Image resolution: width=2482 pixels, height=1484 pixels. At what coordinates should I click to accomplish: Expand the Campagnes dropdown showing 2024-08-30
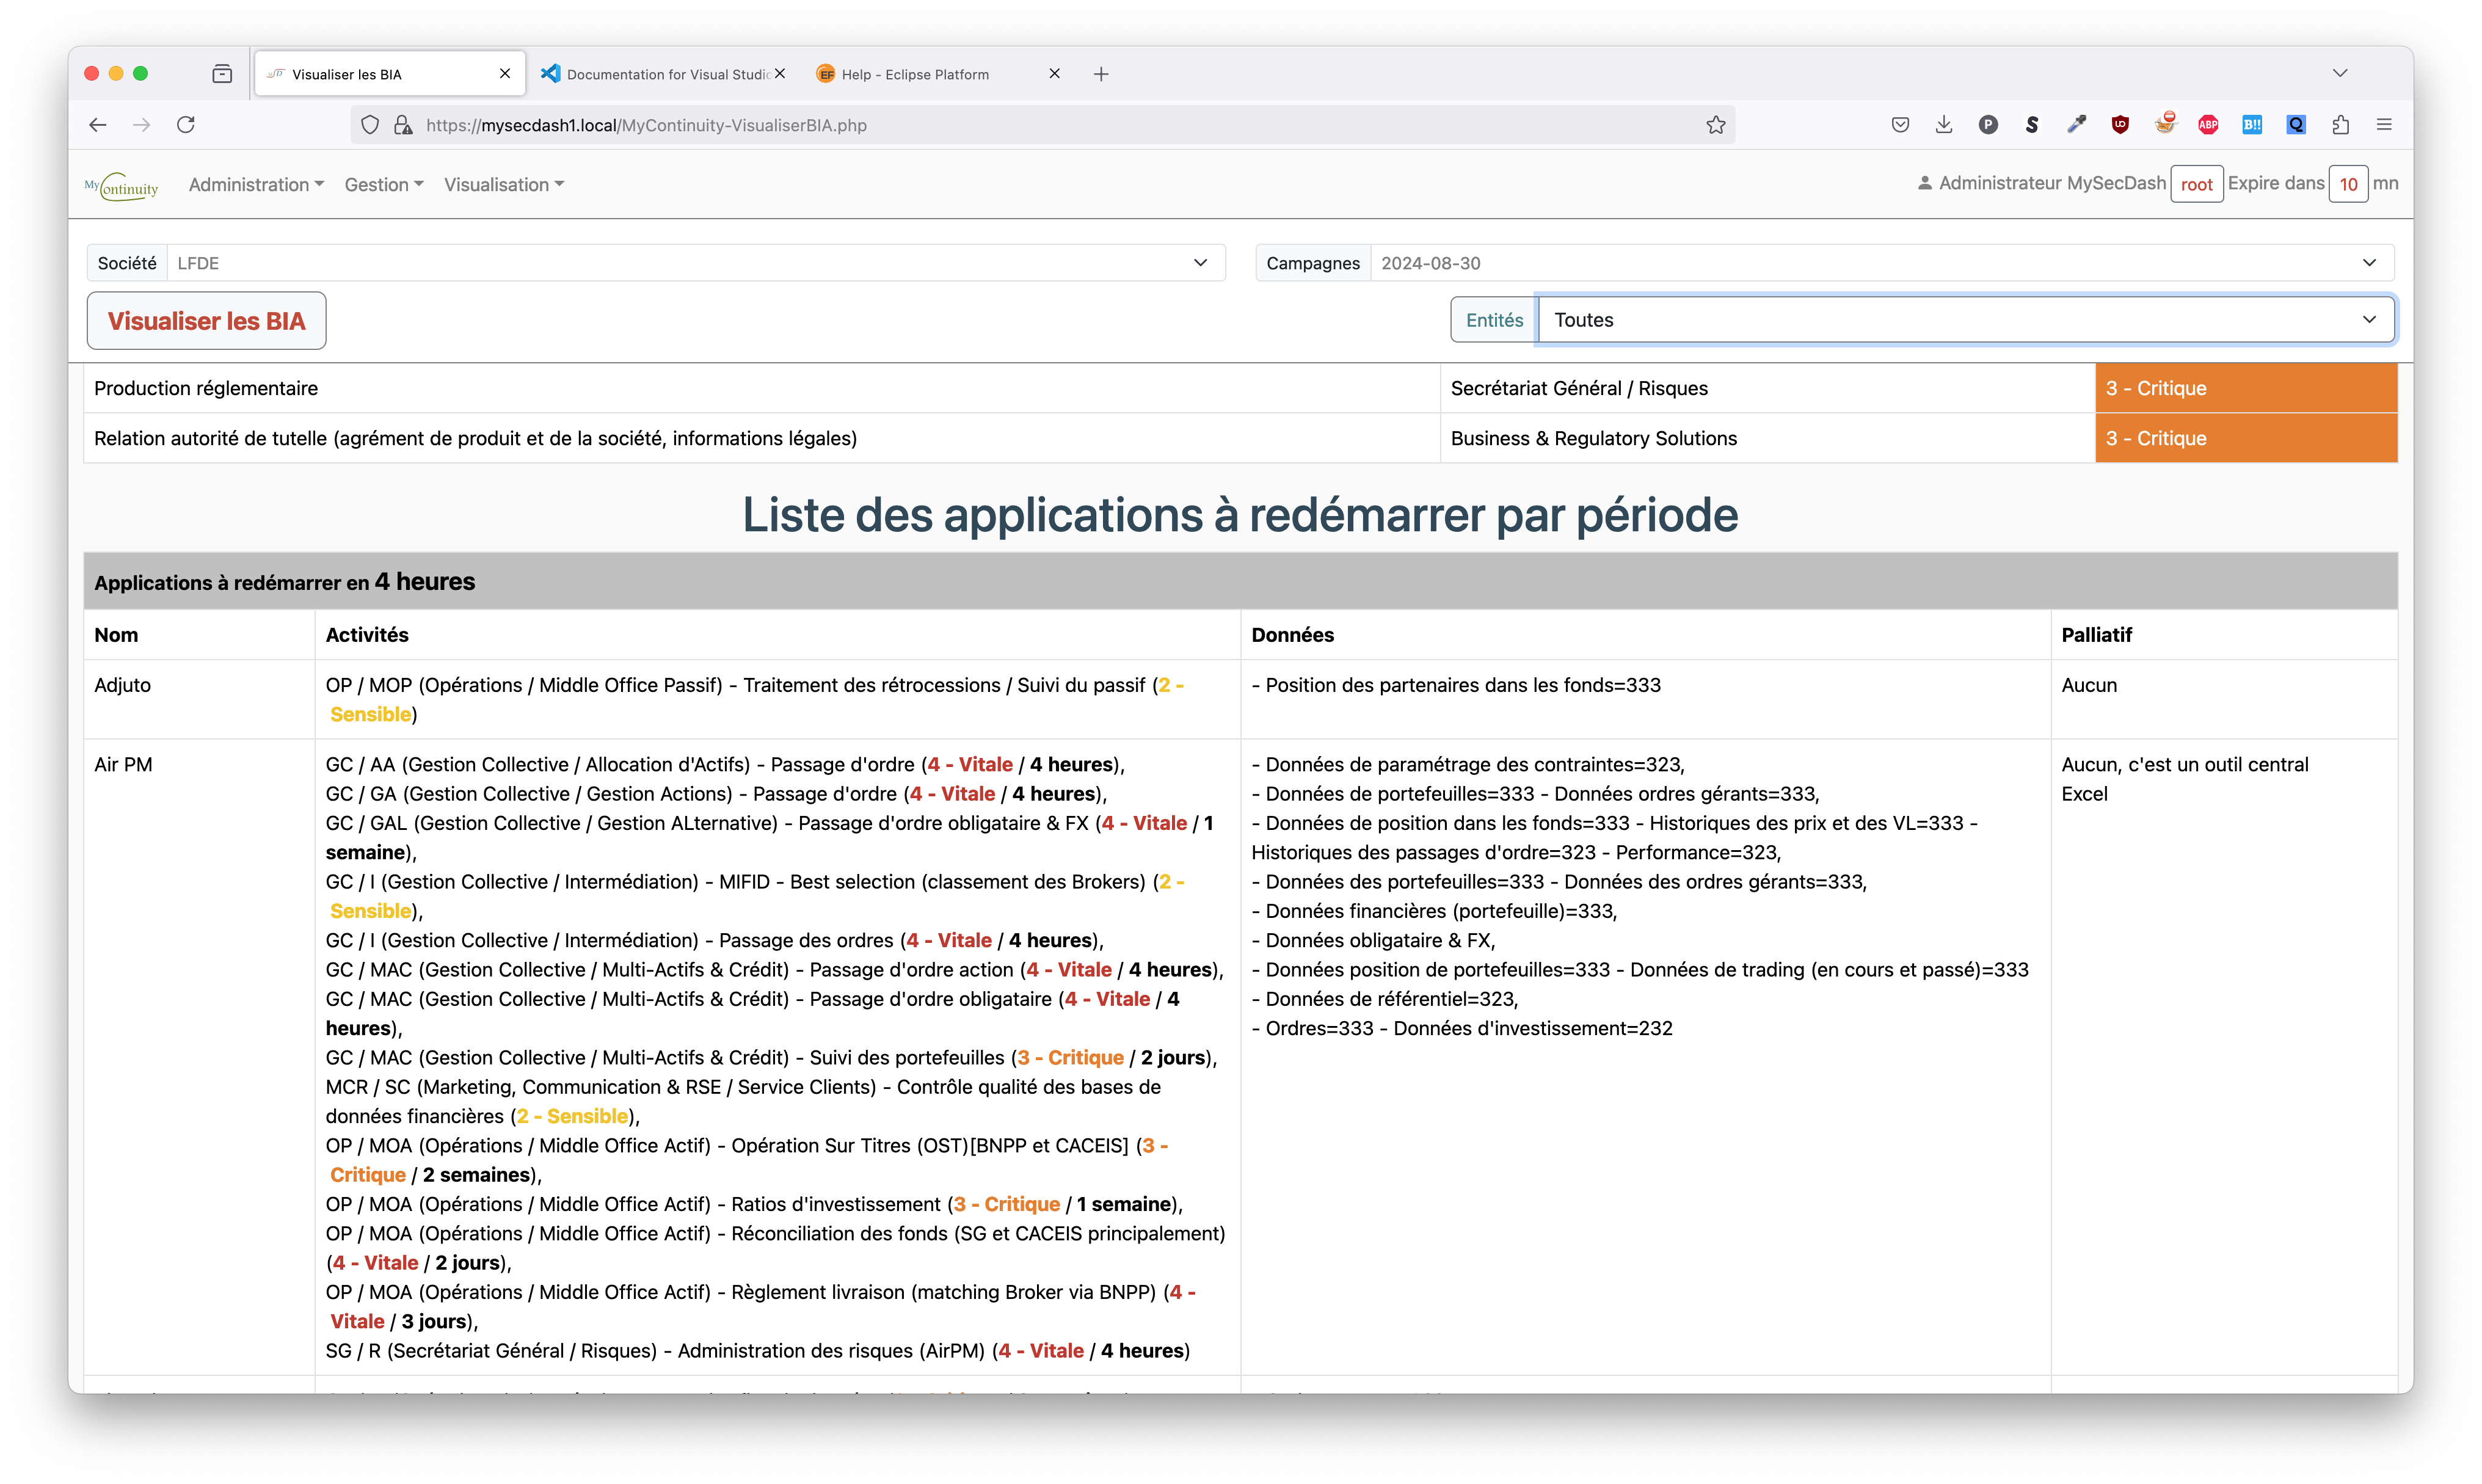(1882, 263)
